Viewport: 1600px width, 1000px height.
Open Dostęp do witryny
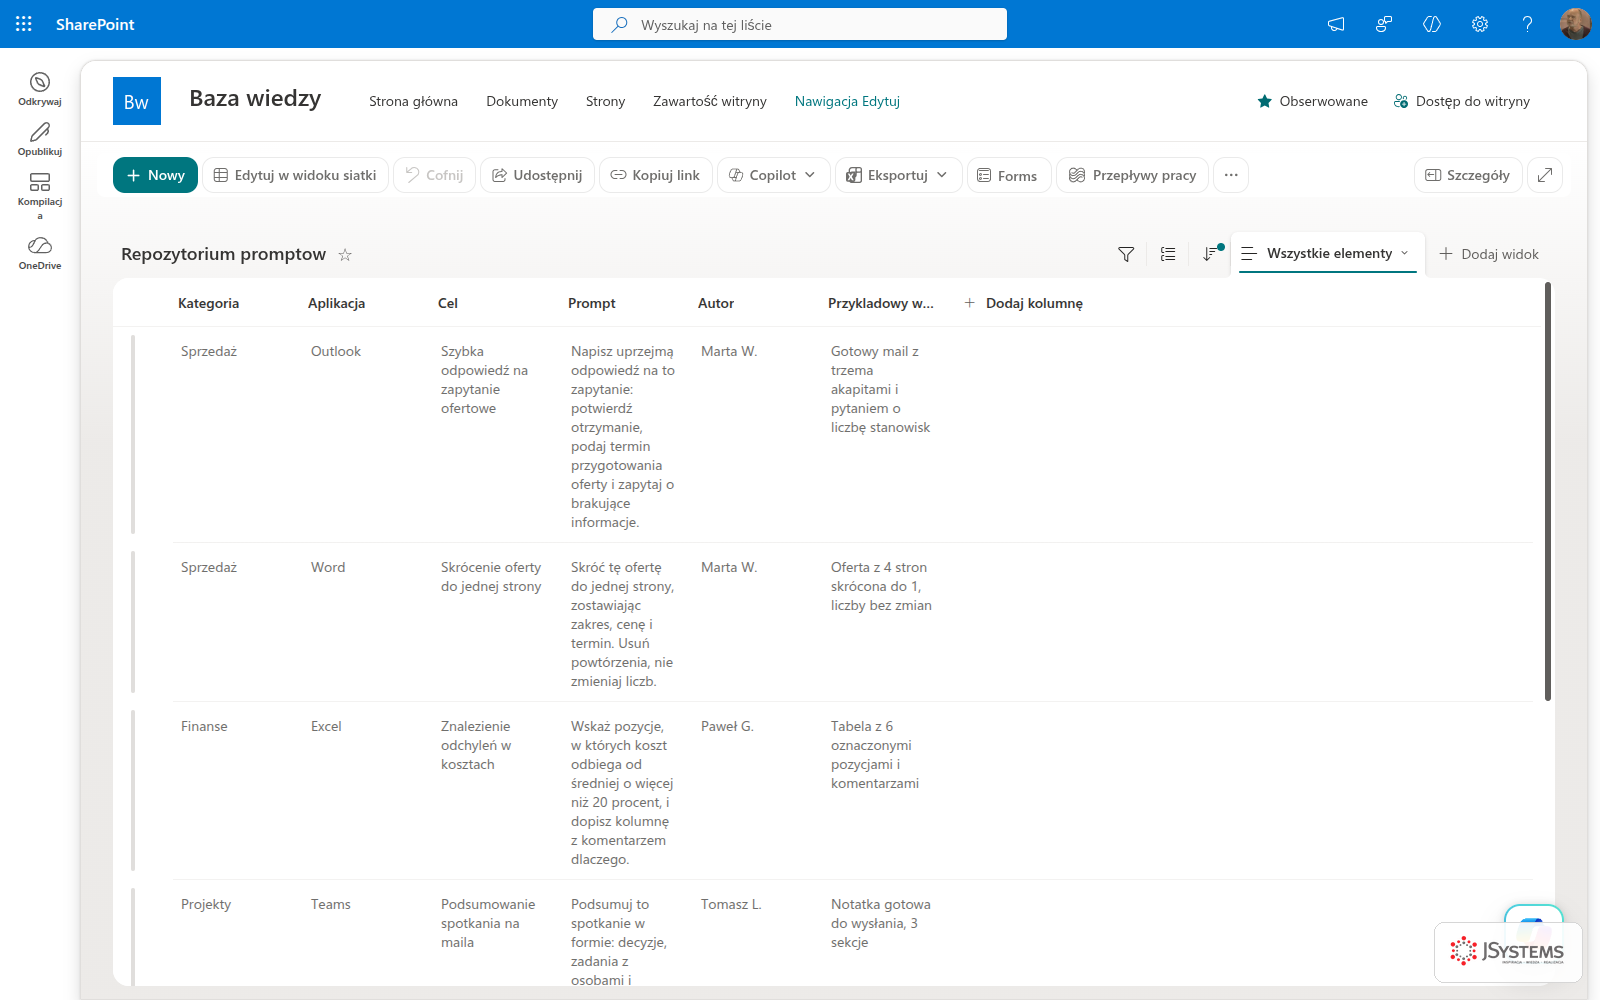(1461, 101)
